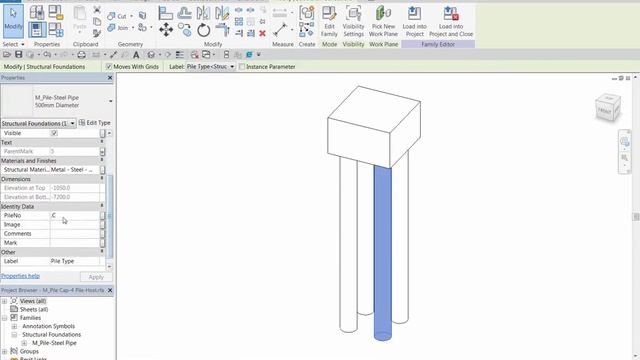
Task: Open the M_Pile-Steel Pipe type selector dropdown
Action: click(x=111, y=101)
